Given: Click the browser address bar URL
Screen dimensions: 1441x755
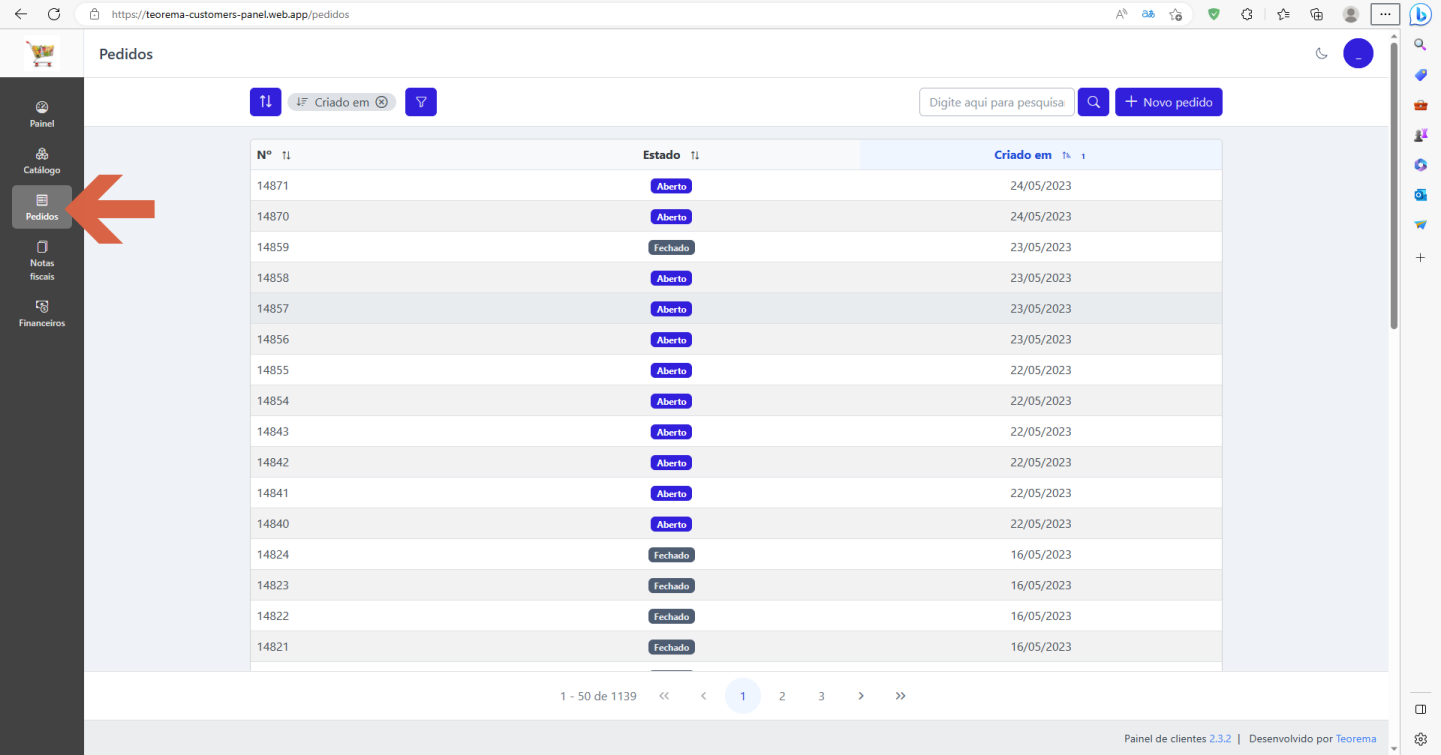Looking at the screenshot, I should pyautogui.click(x=230, y=15).
